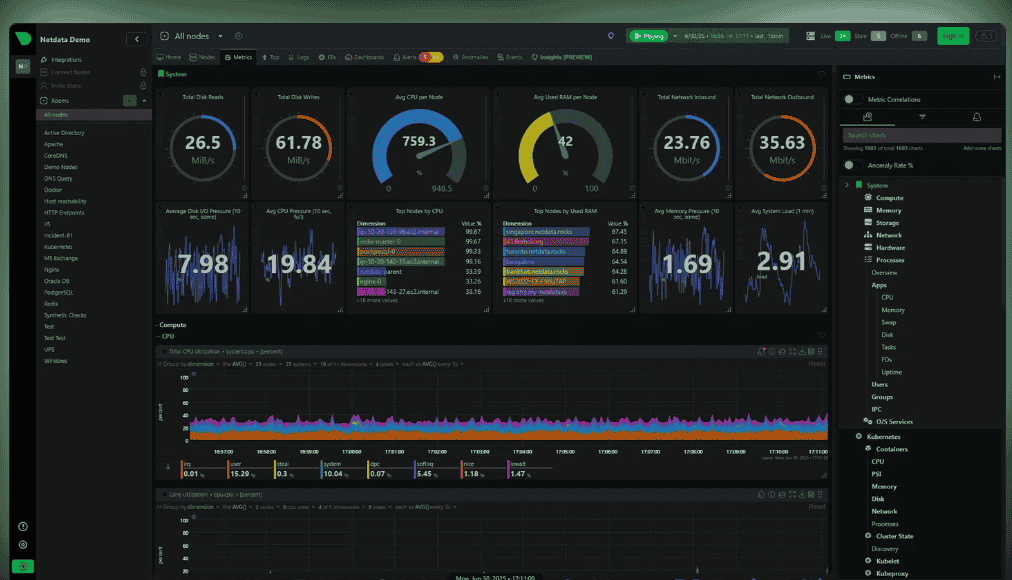Viewport: 1012px width, 580px height.
Task: Open 4 labels dropdown on CPU chart
Action: coord(387,364)
